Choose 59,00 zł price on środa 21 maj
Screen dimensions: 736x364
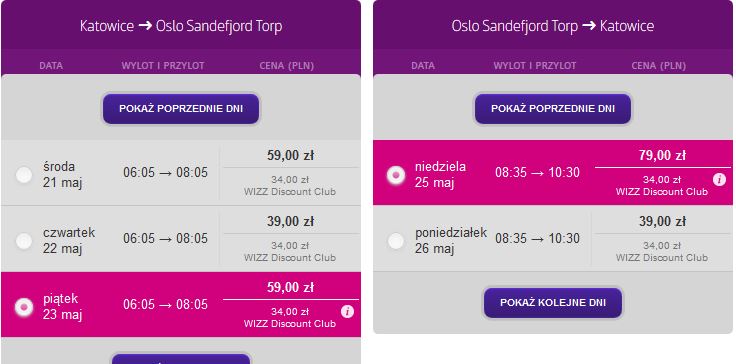click(290, 155)
